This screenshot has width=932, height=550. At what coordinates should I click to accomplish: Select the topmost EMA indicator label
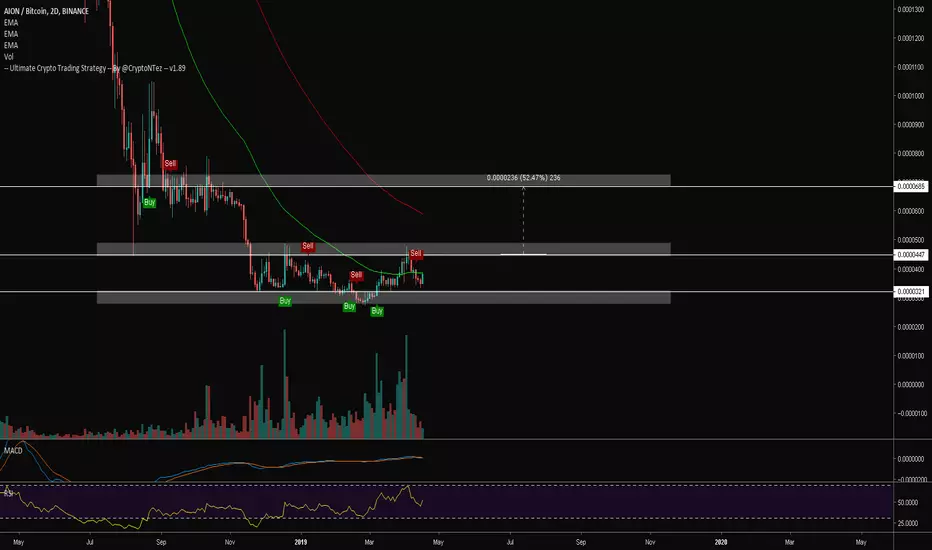(11, 23)
